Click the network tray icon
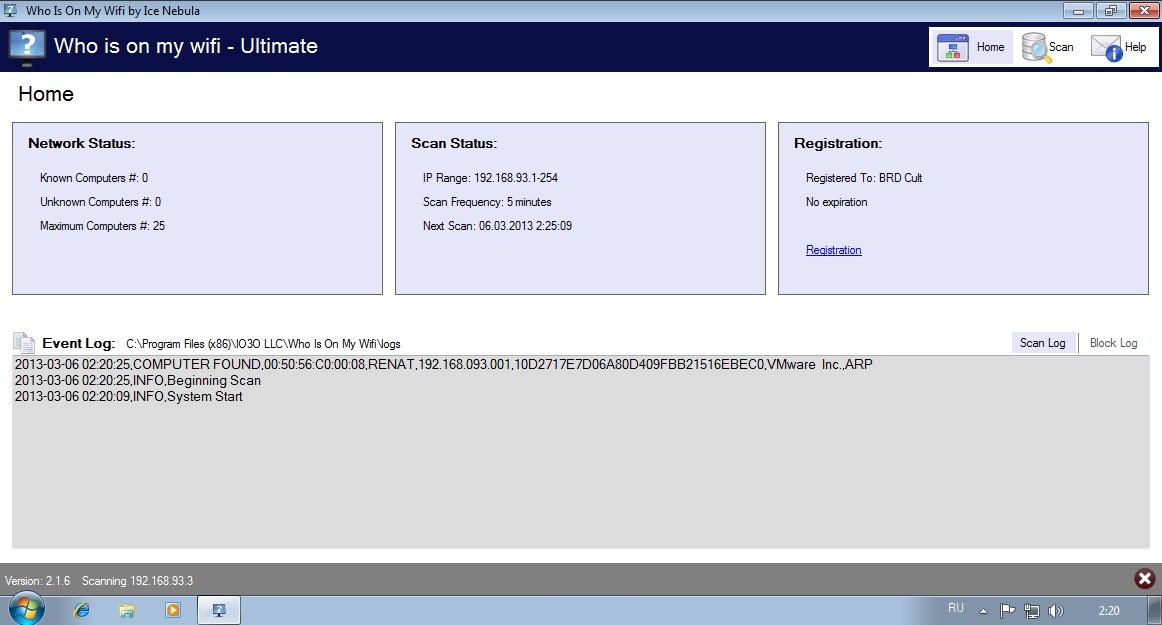Viewport: 1162px width, 625px height. 1032,611
